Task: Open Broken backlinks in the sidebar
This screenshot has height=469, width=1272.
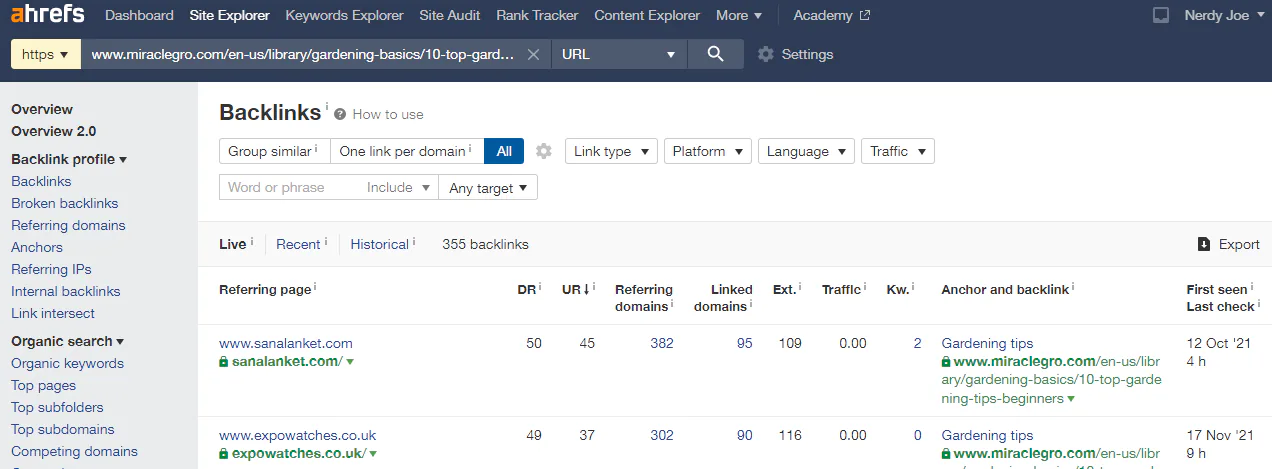Action: click(65, 203)
